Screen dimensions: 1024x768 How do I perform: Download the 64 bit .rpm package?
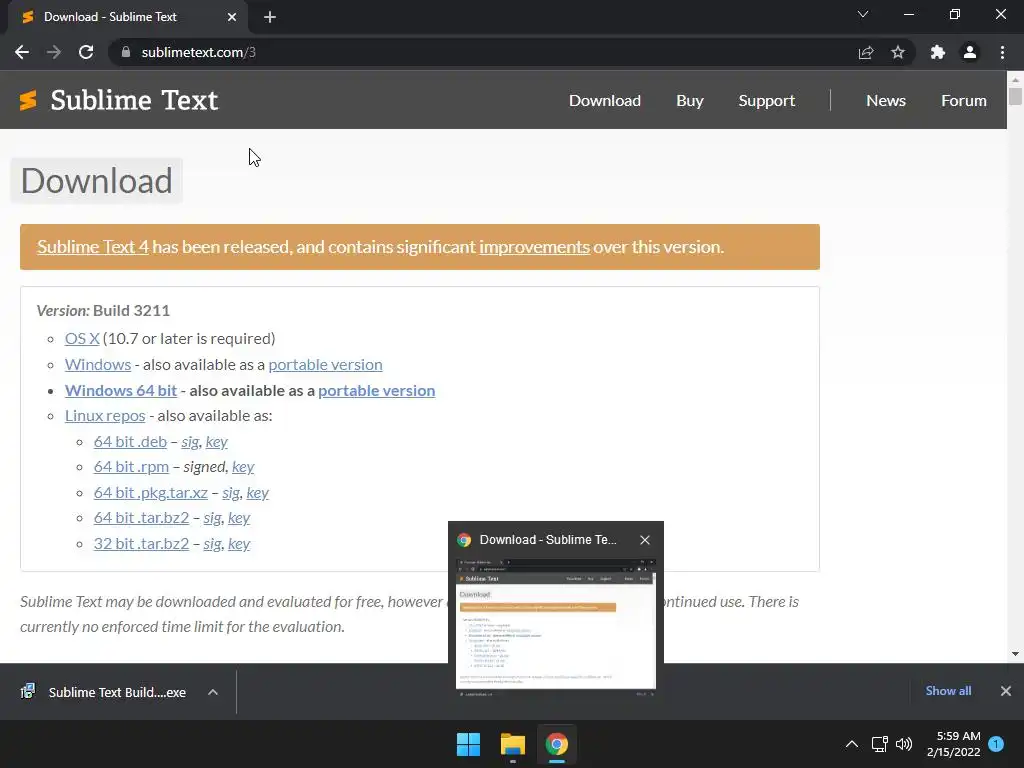131,467
